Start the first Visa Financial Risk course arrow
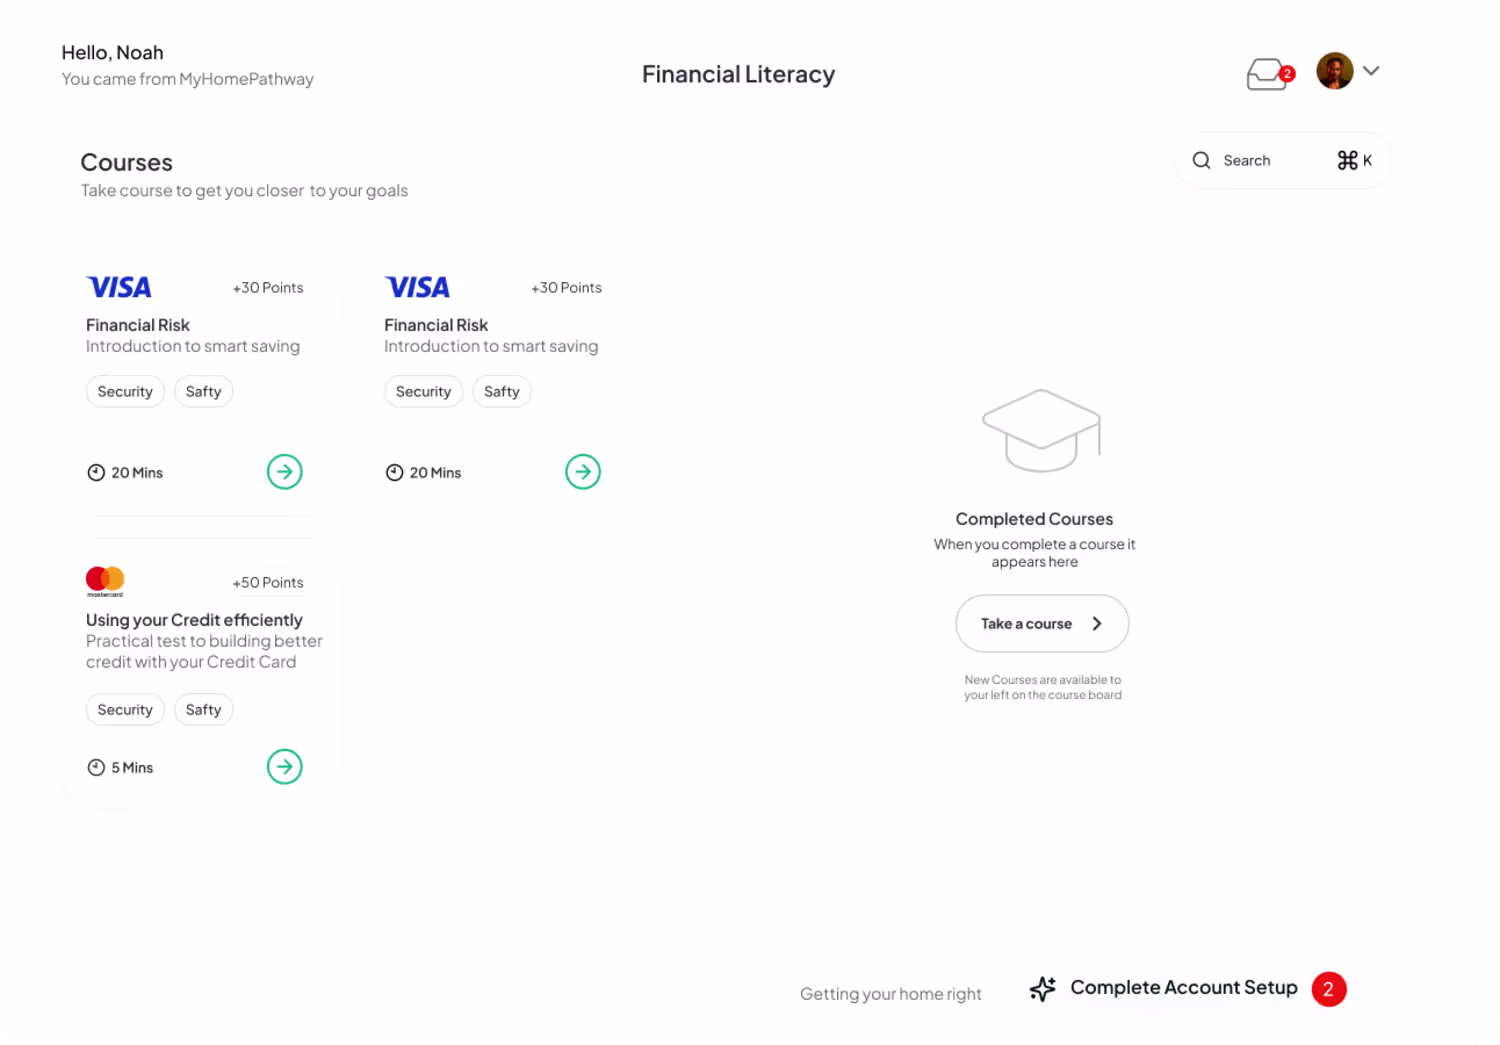The width and height of the screenshot is (1500, 1045). pos(285,472)
